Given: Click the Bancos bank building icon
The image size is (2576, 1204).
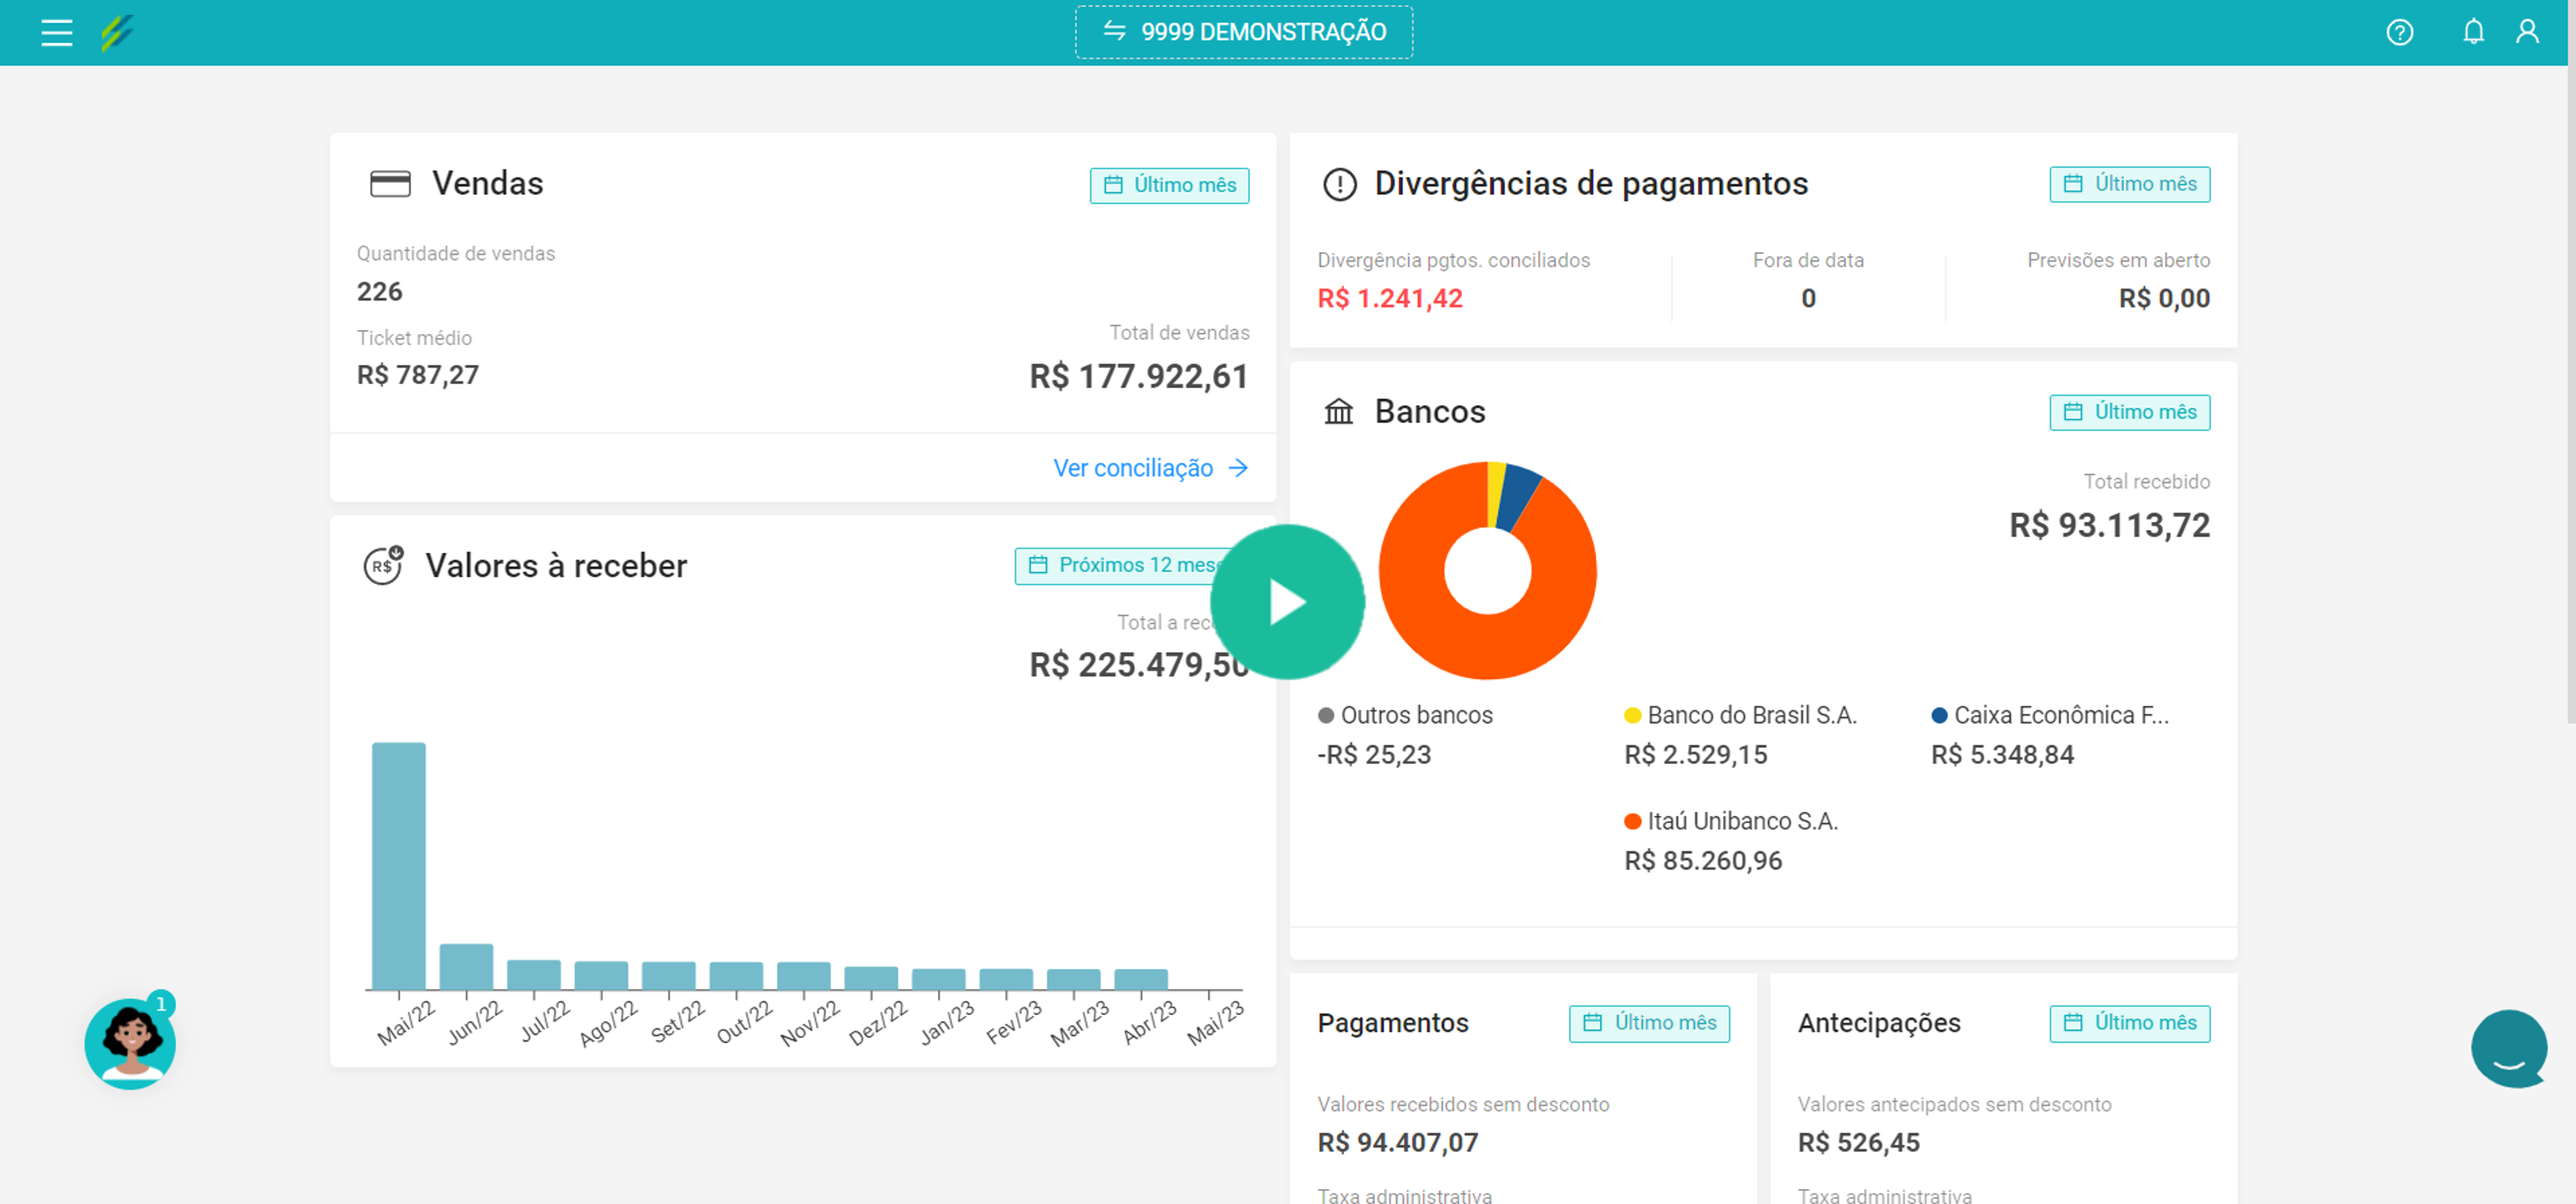Looking at the screenshot, I should point(1338,412).
